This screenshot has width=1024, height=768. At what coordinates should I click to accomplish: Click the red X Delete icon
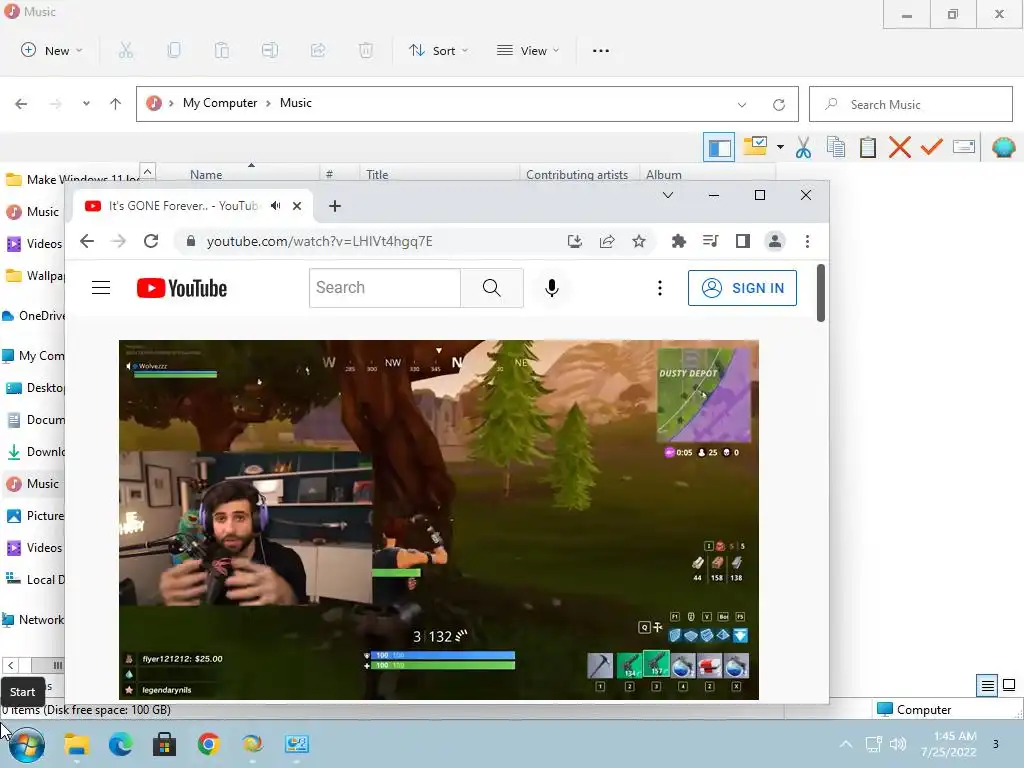click(900, 148)
